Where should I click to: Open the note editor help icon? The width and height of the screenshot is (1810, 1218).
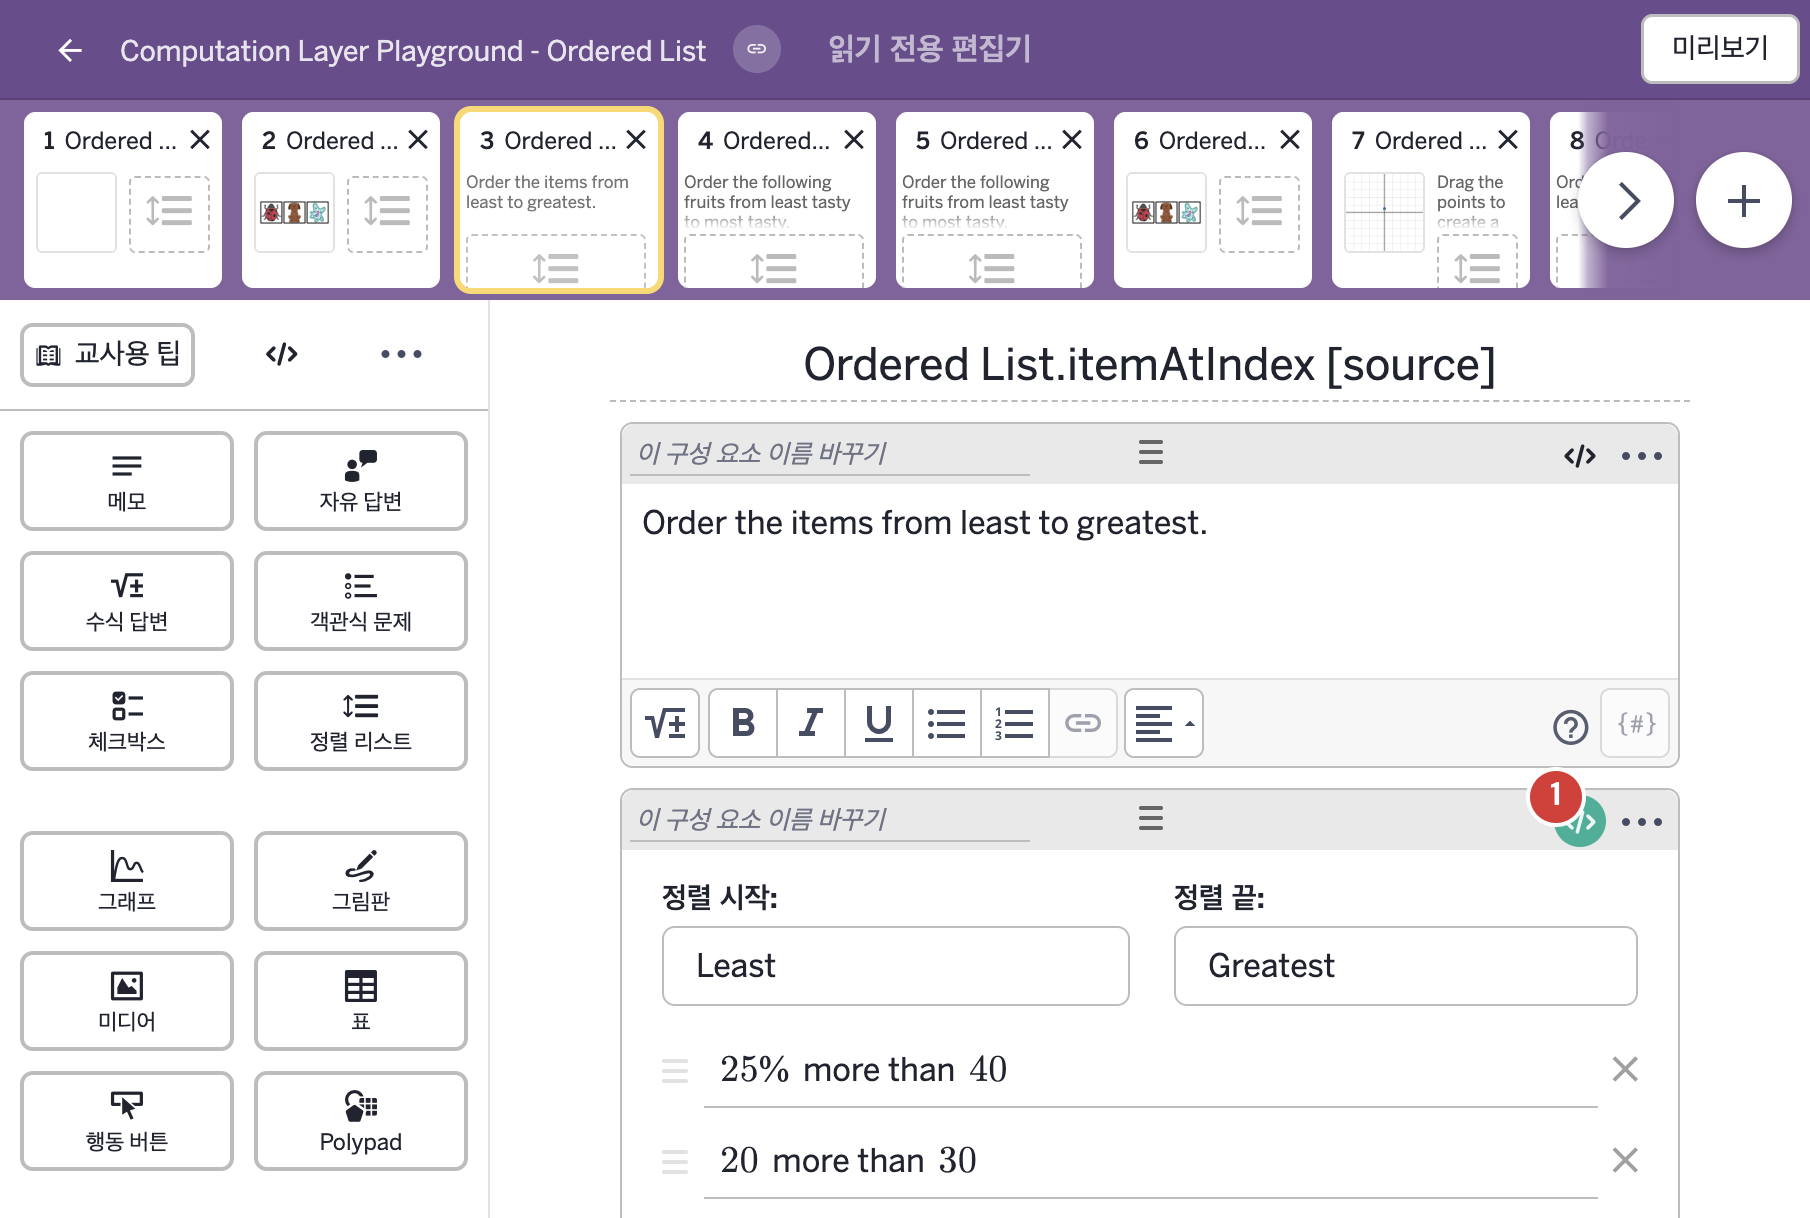(1570, 727)
